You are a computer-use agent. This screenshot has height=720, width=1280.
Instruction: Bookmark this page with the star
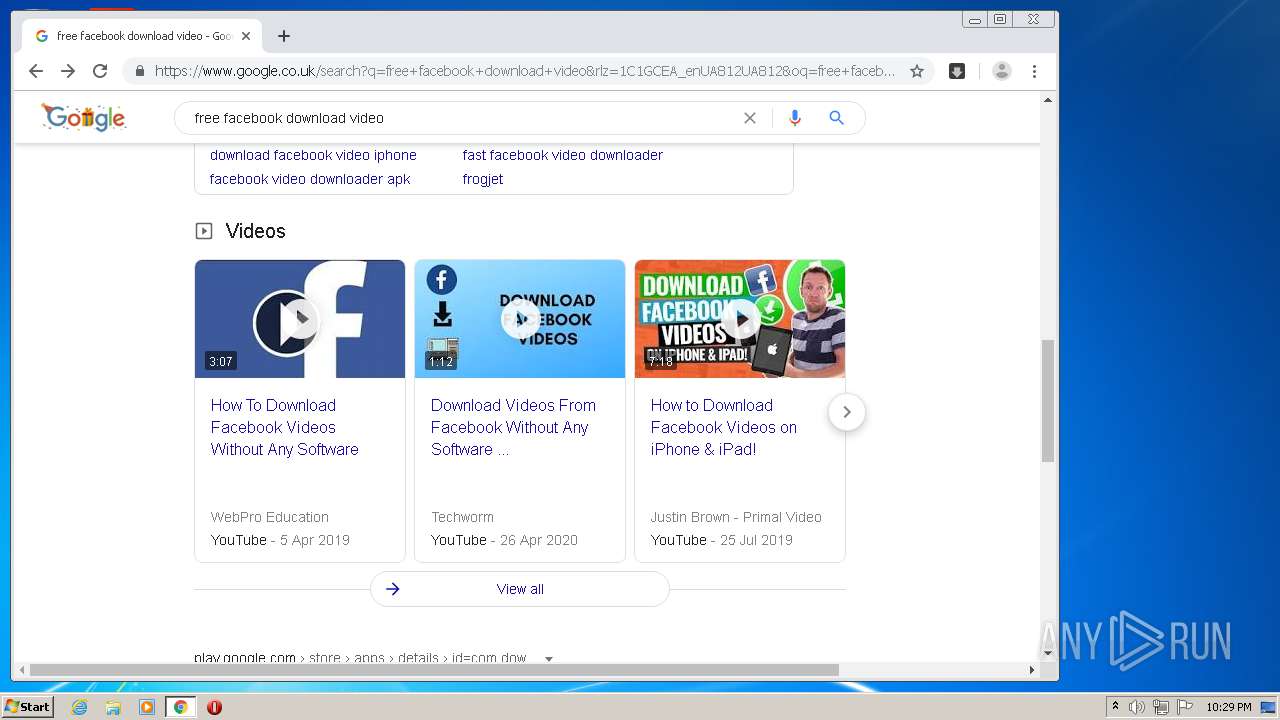pyautogui.click(x=916, y=71)
